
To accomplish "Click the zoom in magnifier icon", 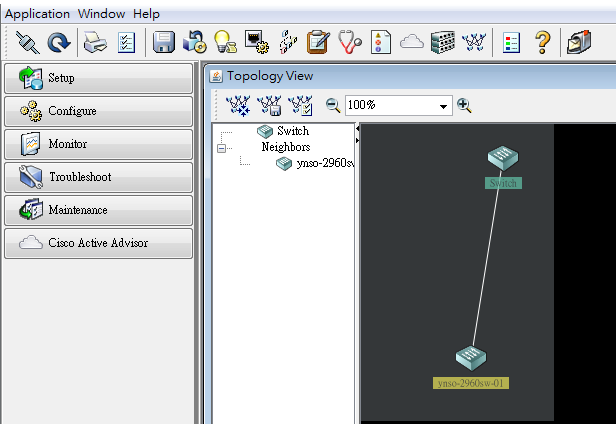I will pos(464,105).
